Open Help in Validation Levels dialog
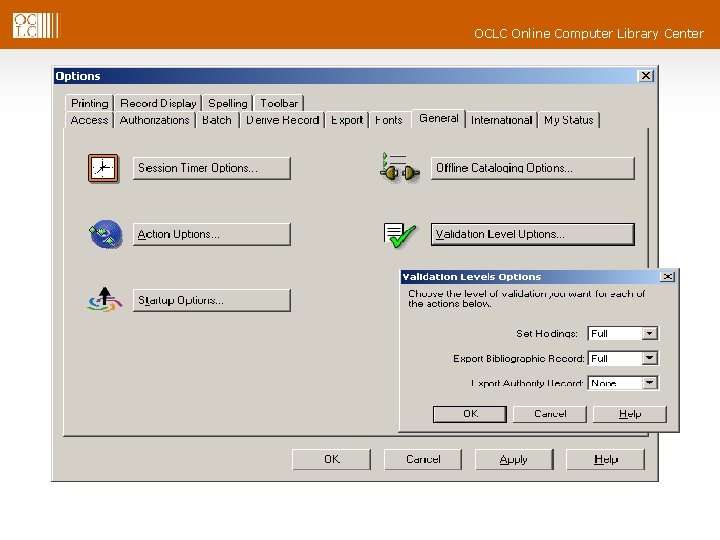This screenshot has width=720, height=540. pyautogui.click(x=630, y=414)
